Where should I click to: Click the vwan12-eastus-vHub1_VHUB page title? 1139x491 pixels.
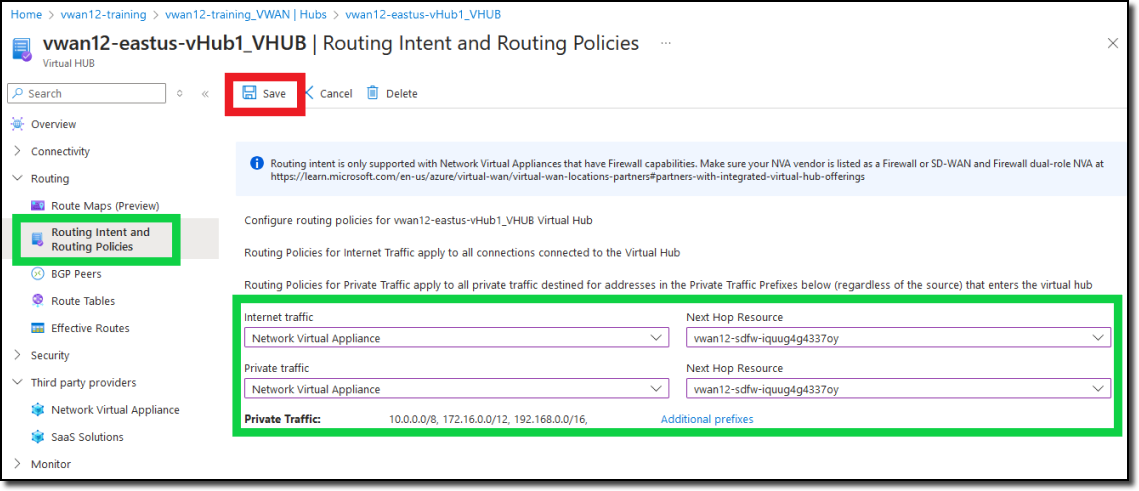click(174, 44)
